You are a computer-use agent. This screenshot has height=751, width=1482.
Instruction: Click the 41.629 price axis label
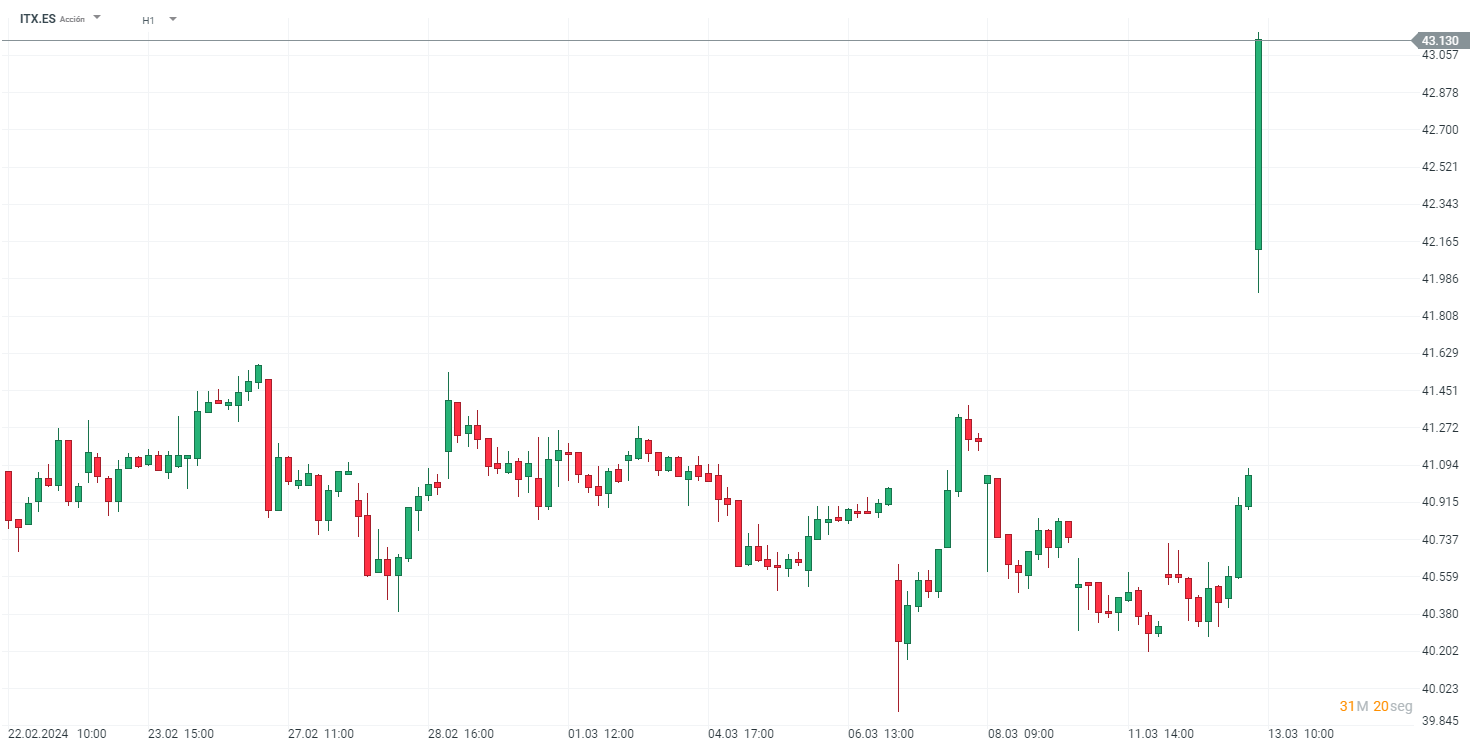1439,353
